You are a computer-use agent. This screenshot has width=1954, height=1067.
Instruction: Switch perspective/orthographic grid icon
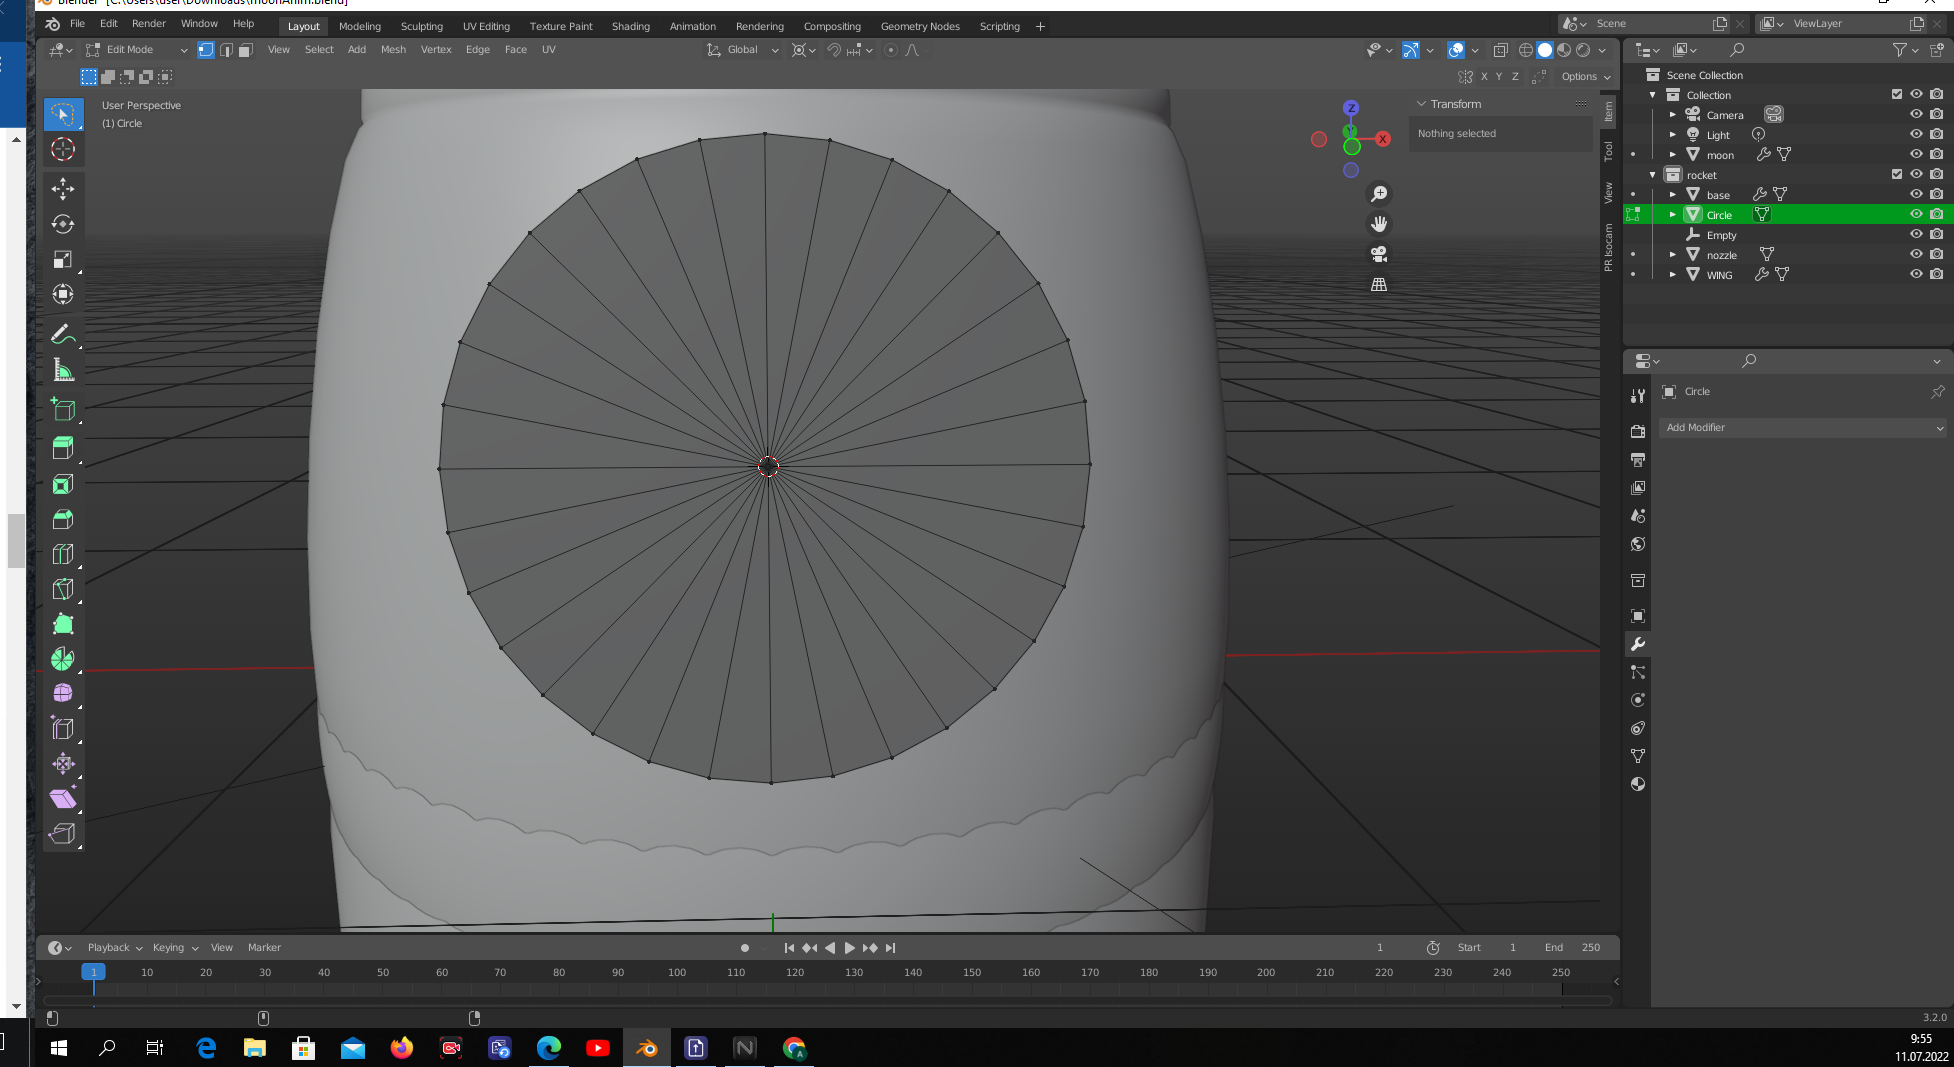[x=1379, y=284]
